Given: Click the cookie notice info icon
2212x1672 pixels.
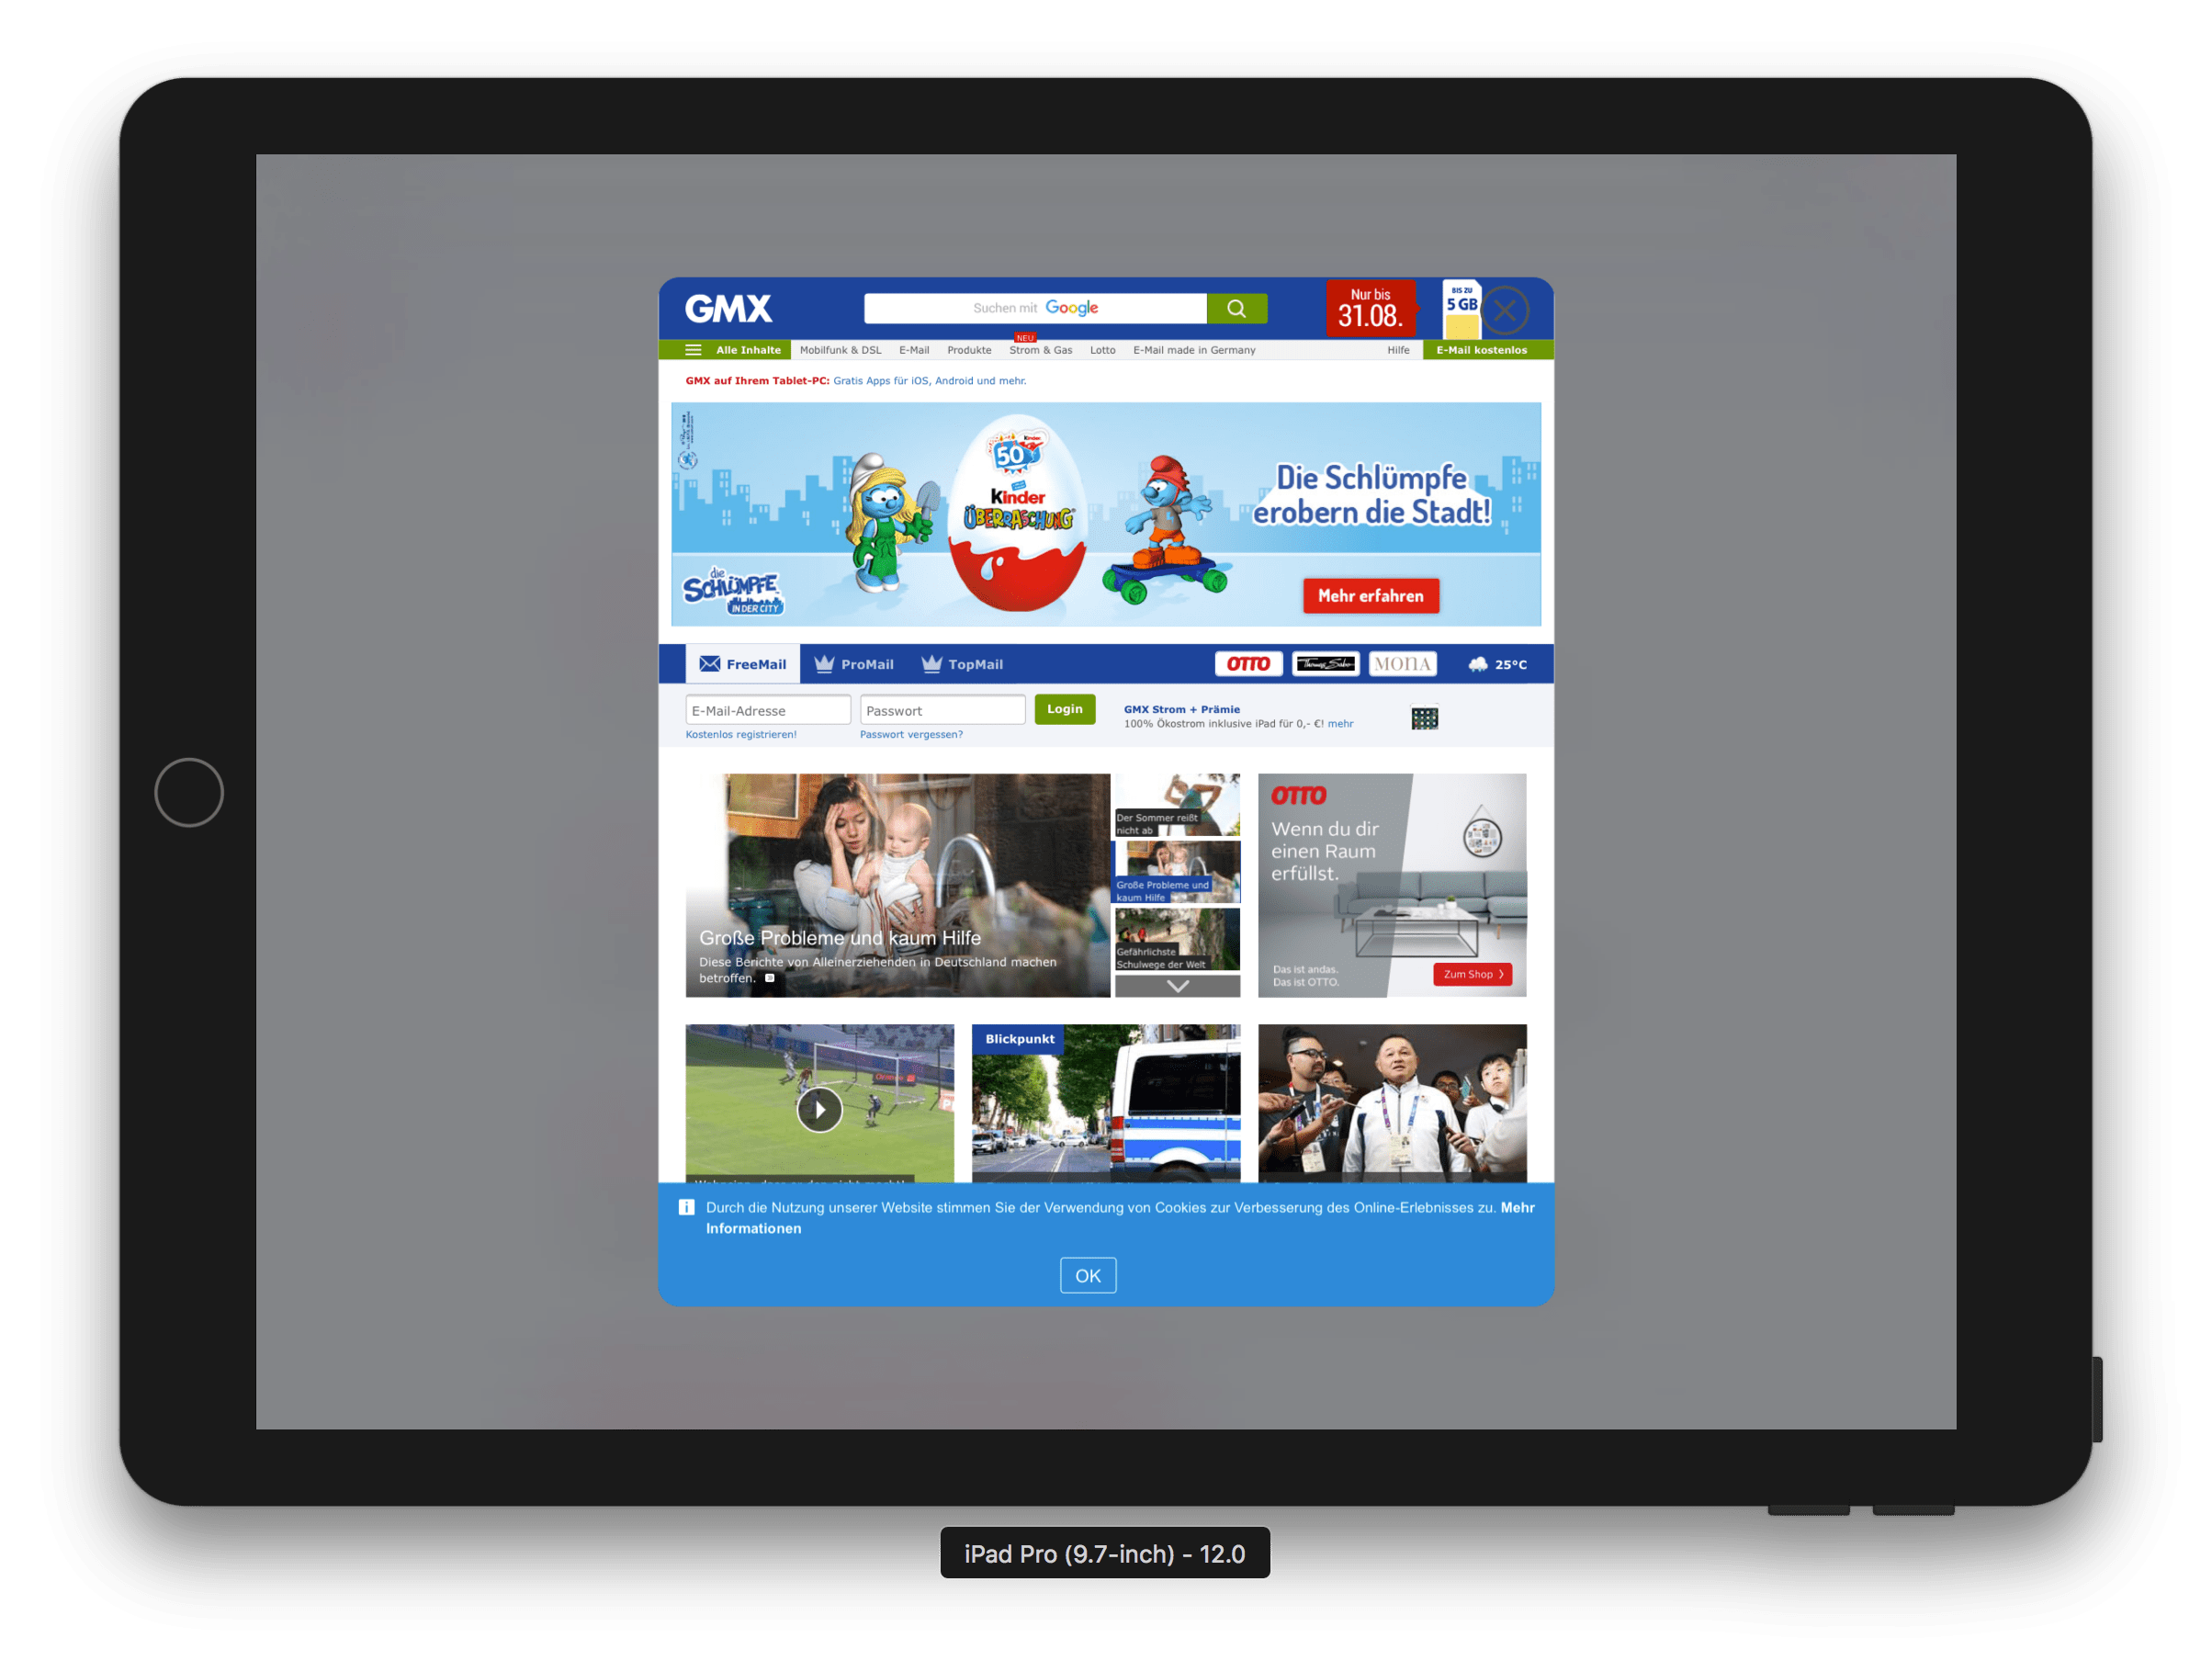Looking at the screenshot, I should (x=686, y=1207).
